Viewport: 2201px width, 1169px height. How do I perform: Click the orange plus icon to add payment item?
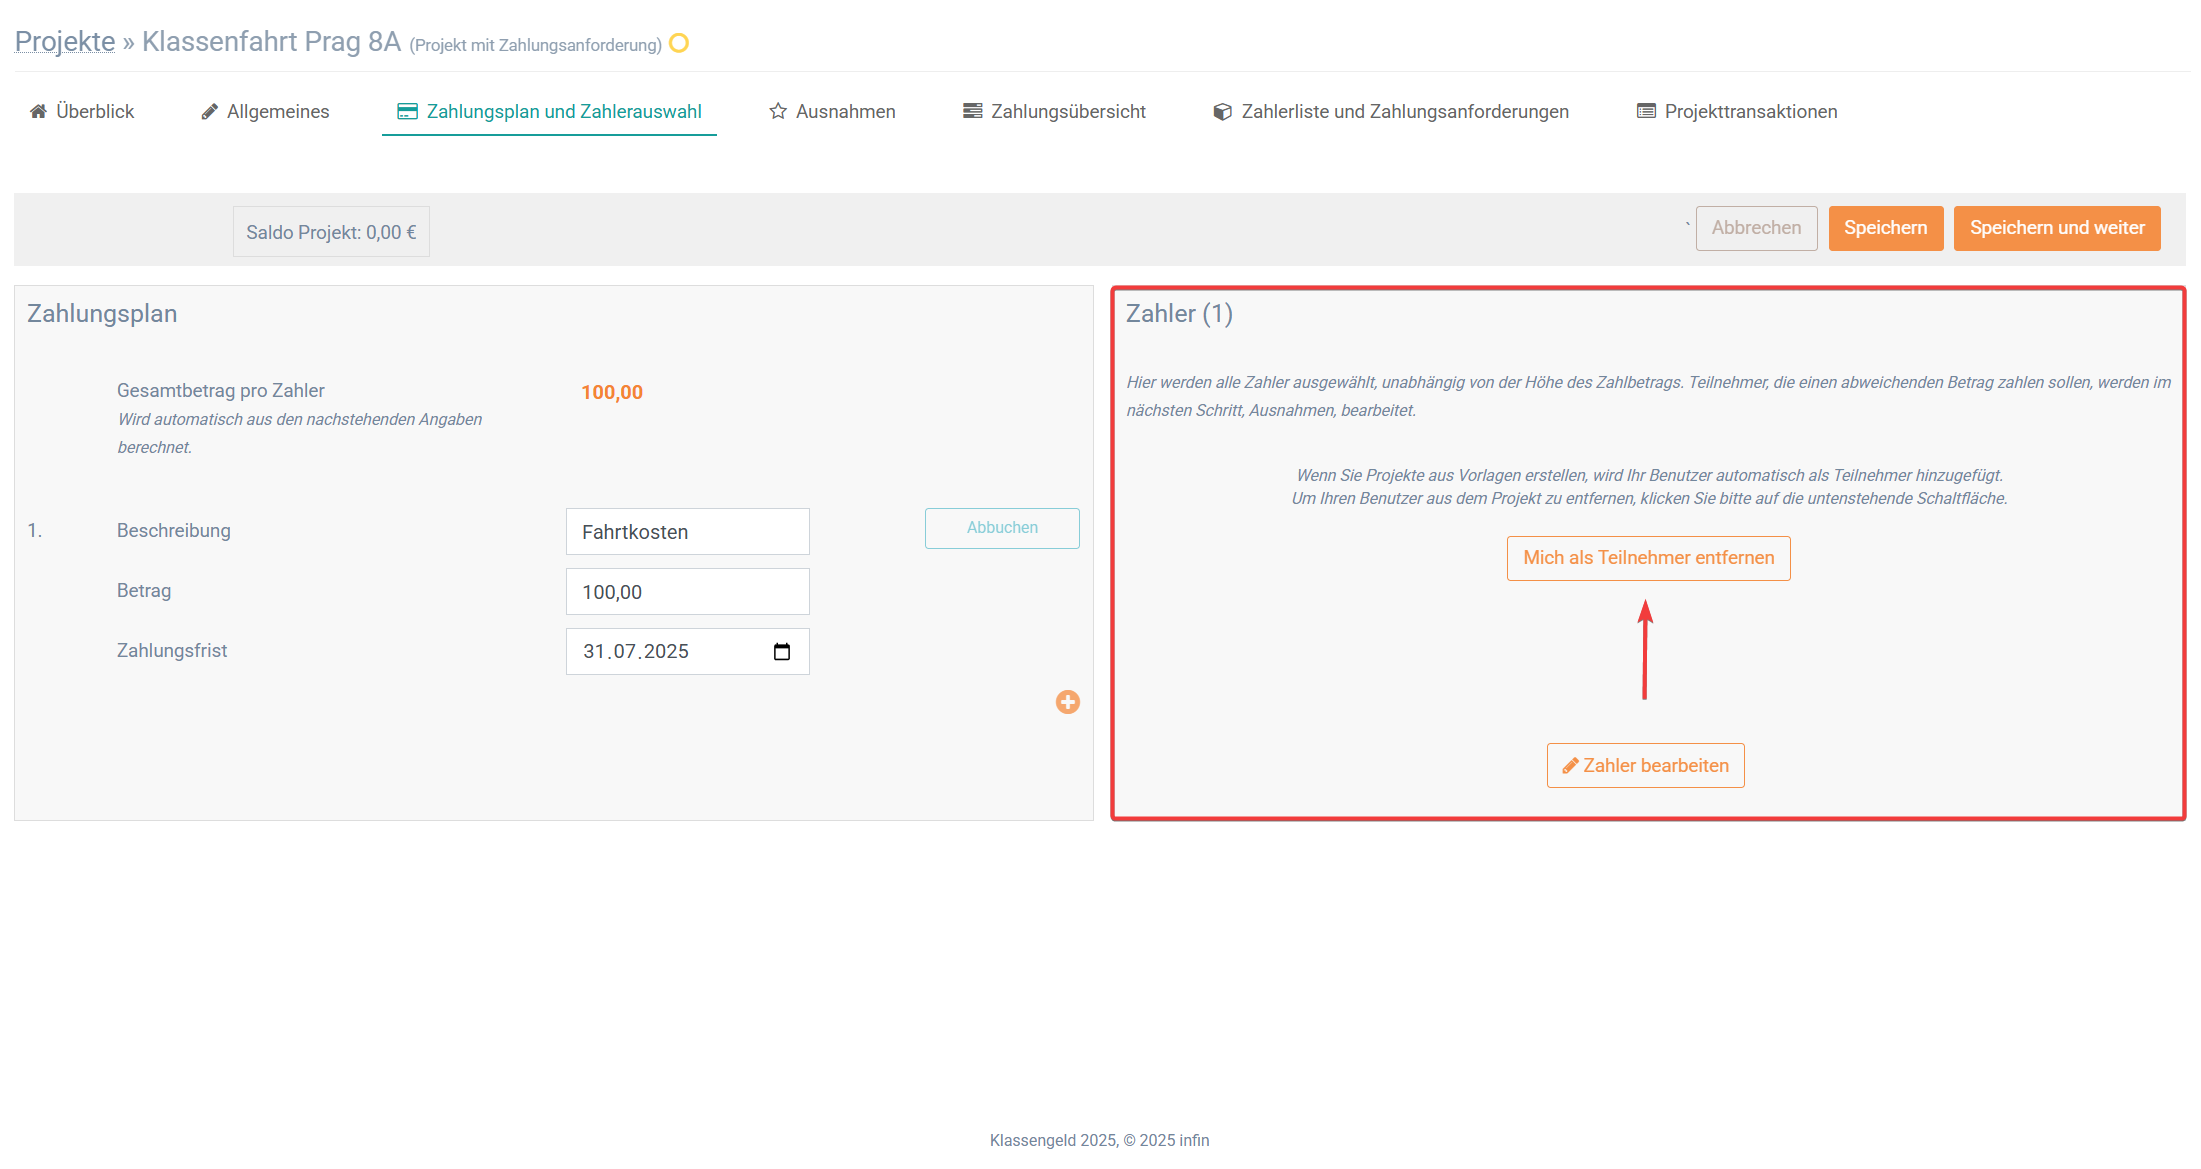pyautogui.click(x=1067, y=702)
